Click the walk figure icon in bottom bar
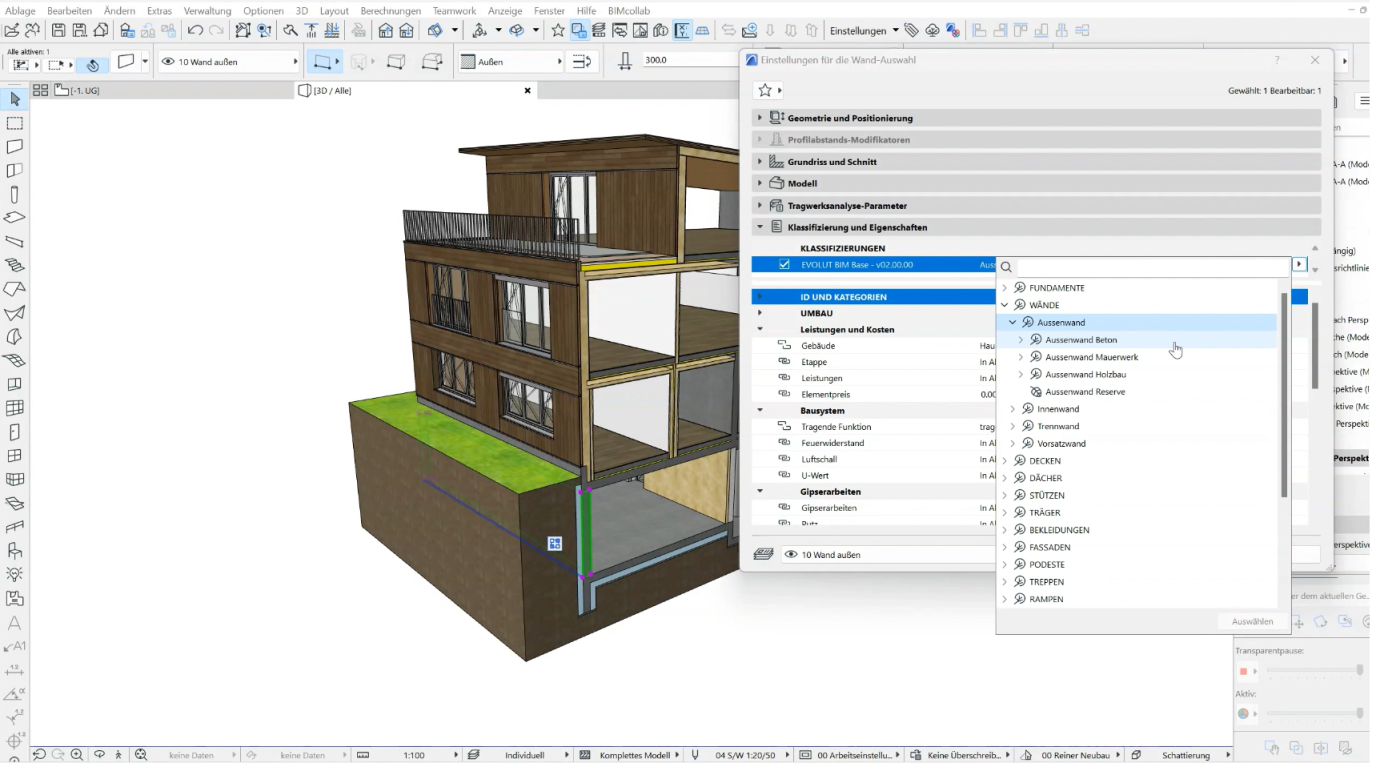1376x763 pixels. tap(119, 755)
